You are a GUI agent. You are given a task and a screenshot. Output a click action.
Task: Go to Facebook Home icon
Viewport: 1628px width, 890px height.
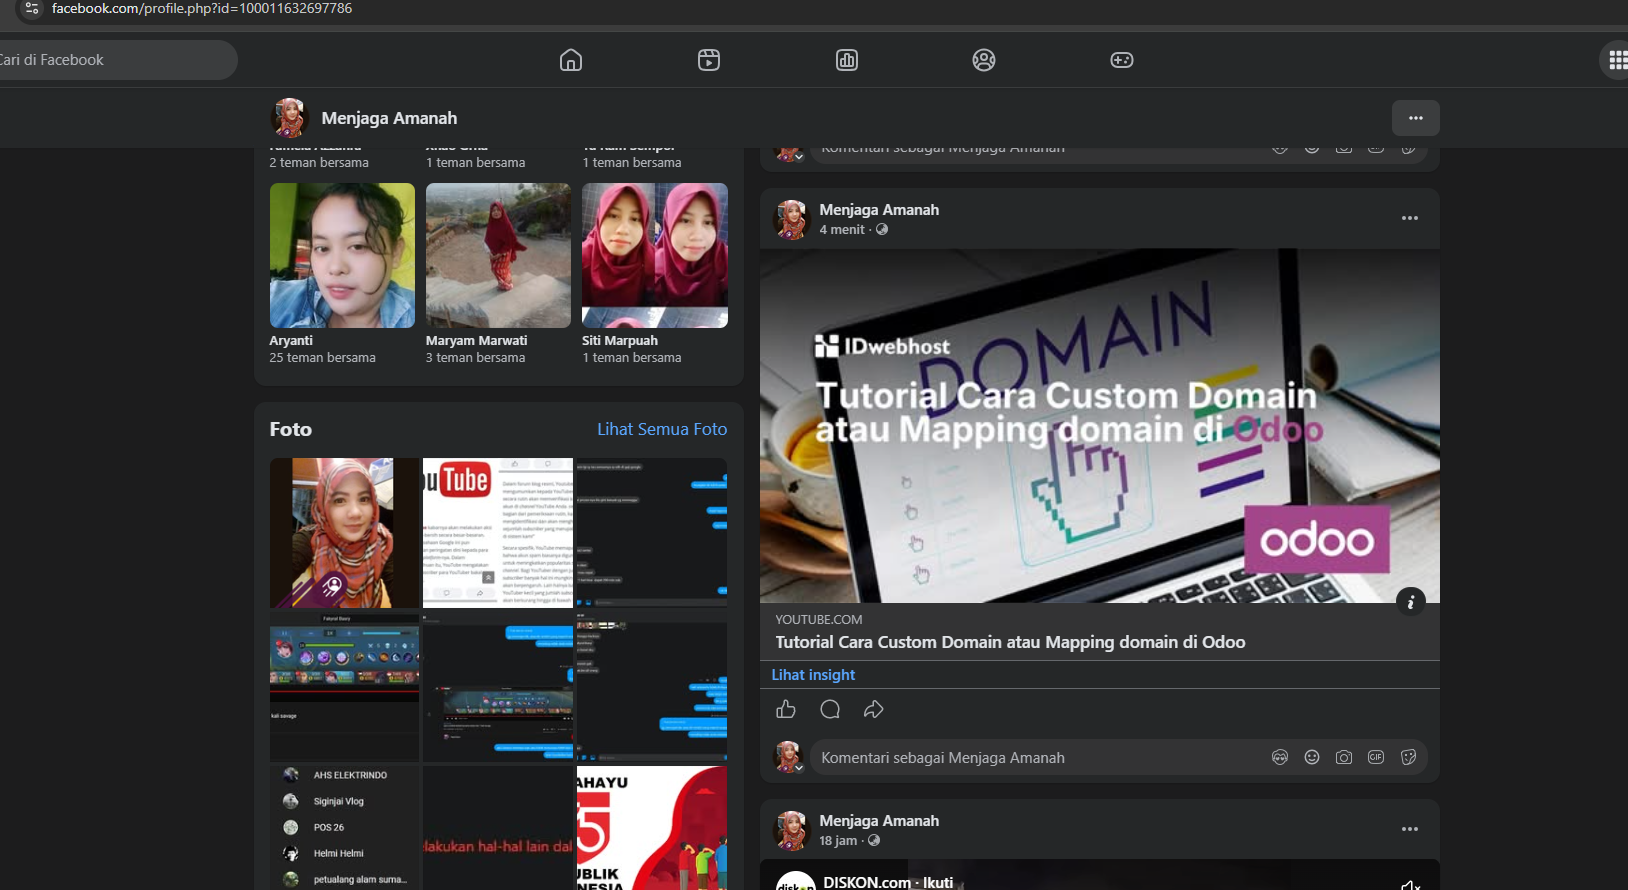click(571, 60)
